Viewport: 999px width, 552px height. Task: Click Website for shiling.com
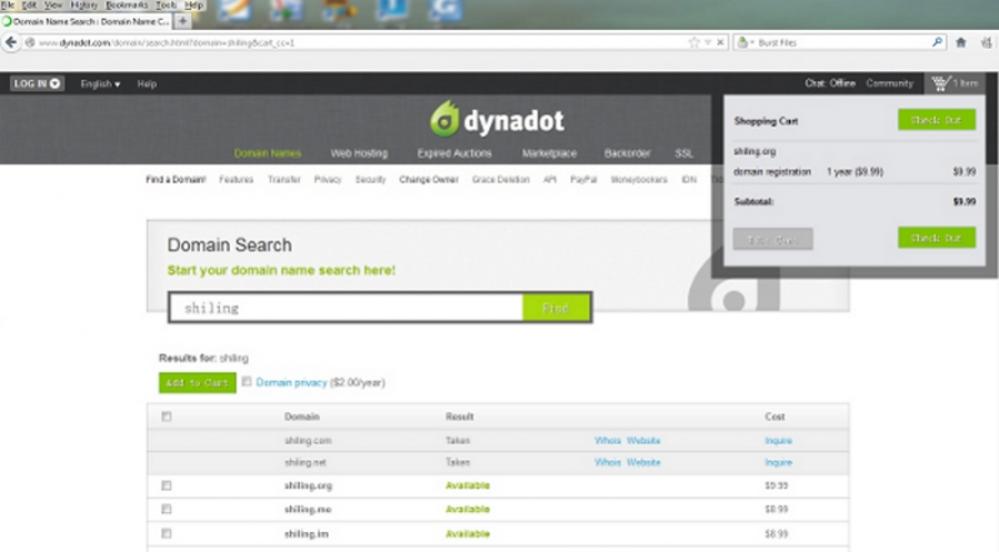coord(643,440)
